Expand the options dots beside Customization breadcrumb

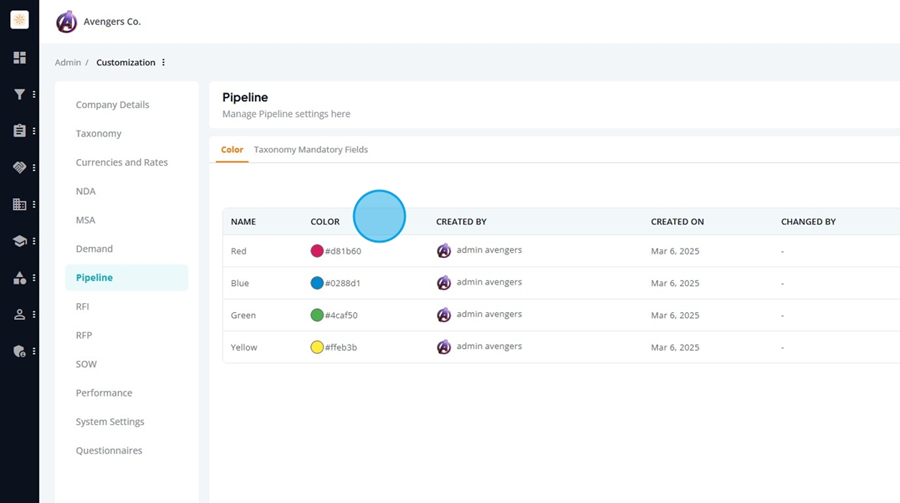pos(164,62)
